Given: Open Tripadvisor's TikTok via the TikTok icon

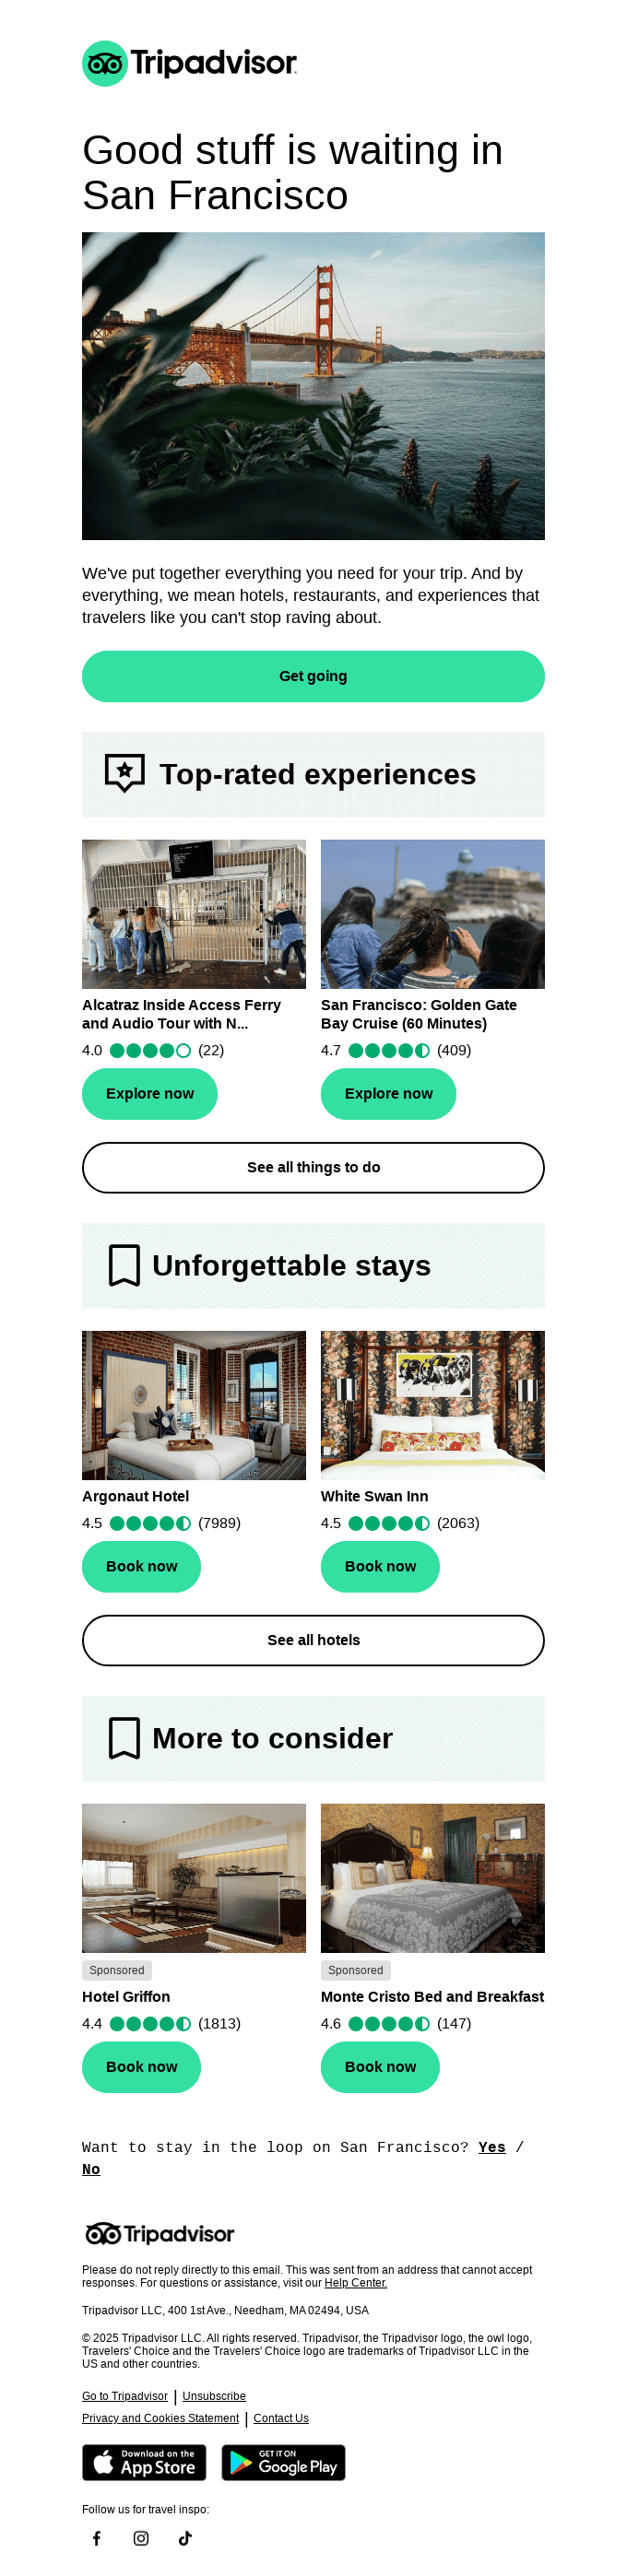Looking at the screenshot, I should [x=186, y=2537].
